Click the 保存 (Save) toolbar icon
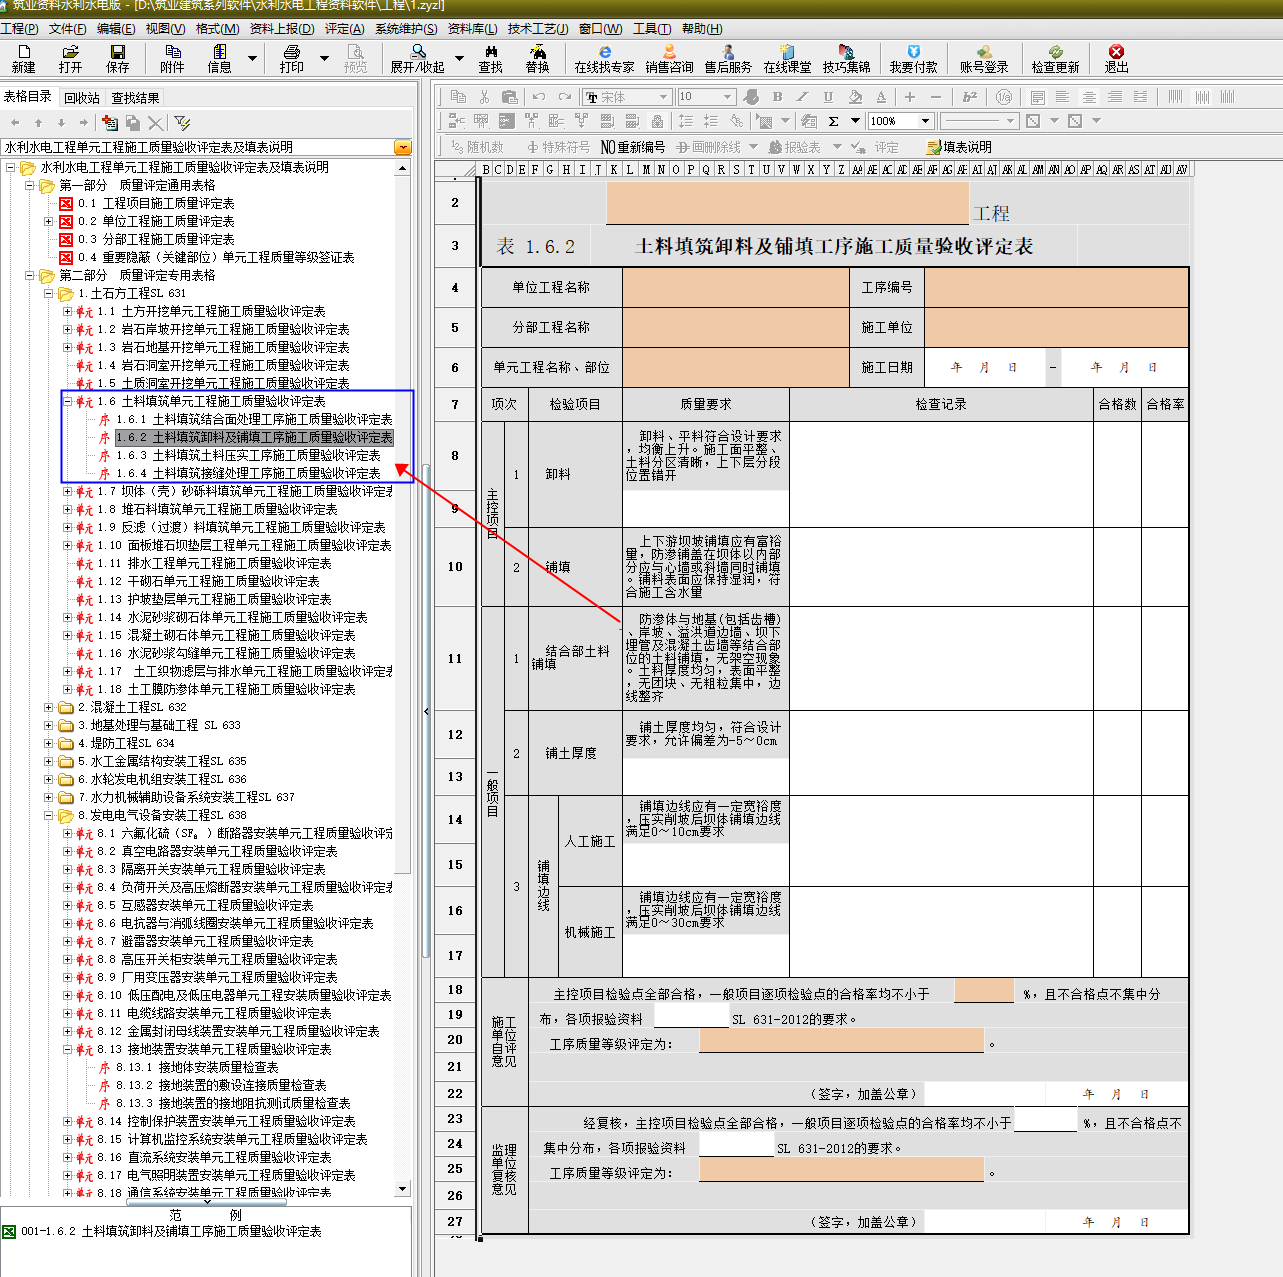The height and width of the screenshot is (1277, 1283). pos(118,59)
